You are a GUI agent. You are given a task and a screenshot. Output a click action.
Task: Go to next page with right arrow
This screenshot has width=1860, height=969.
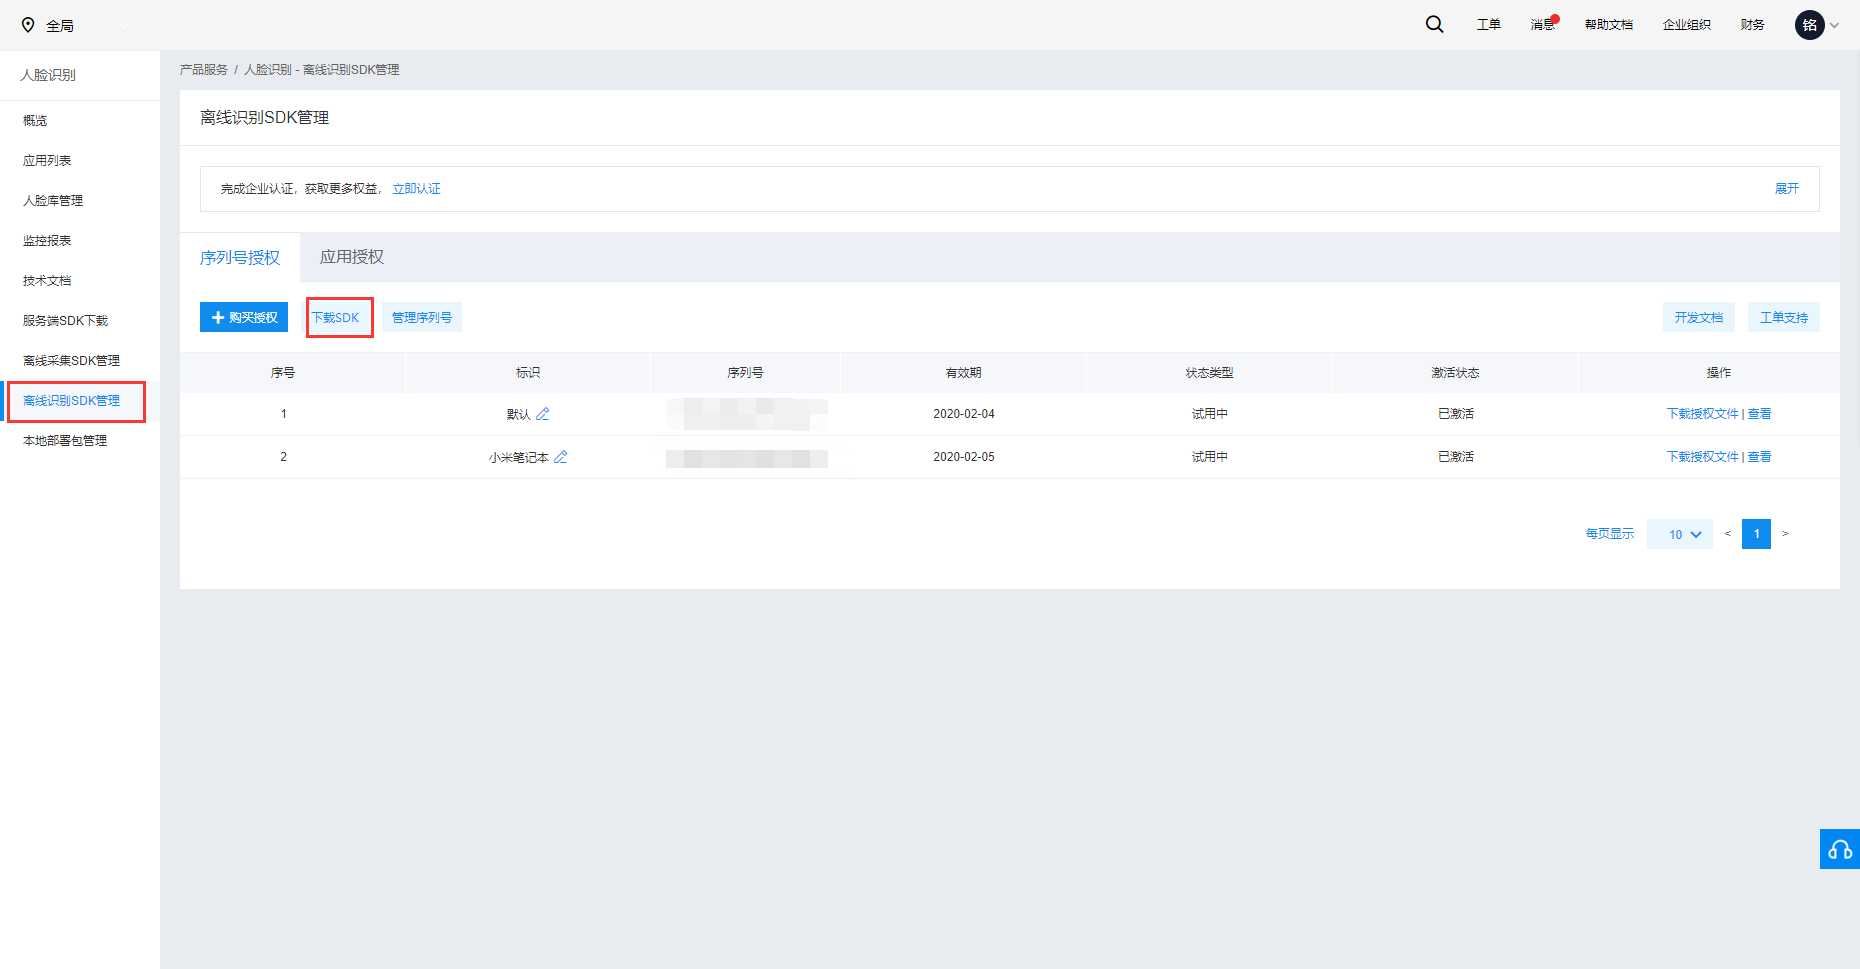[x=1785, y=534]
